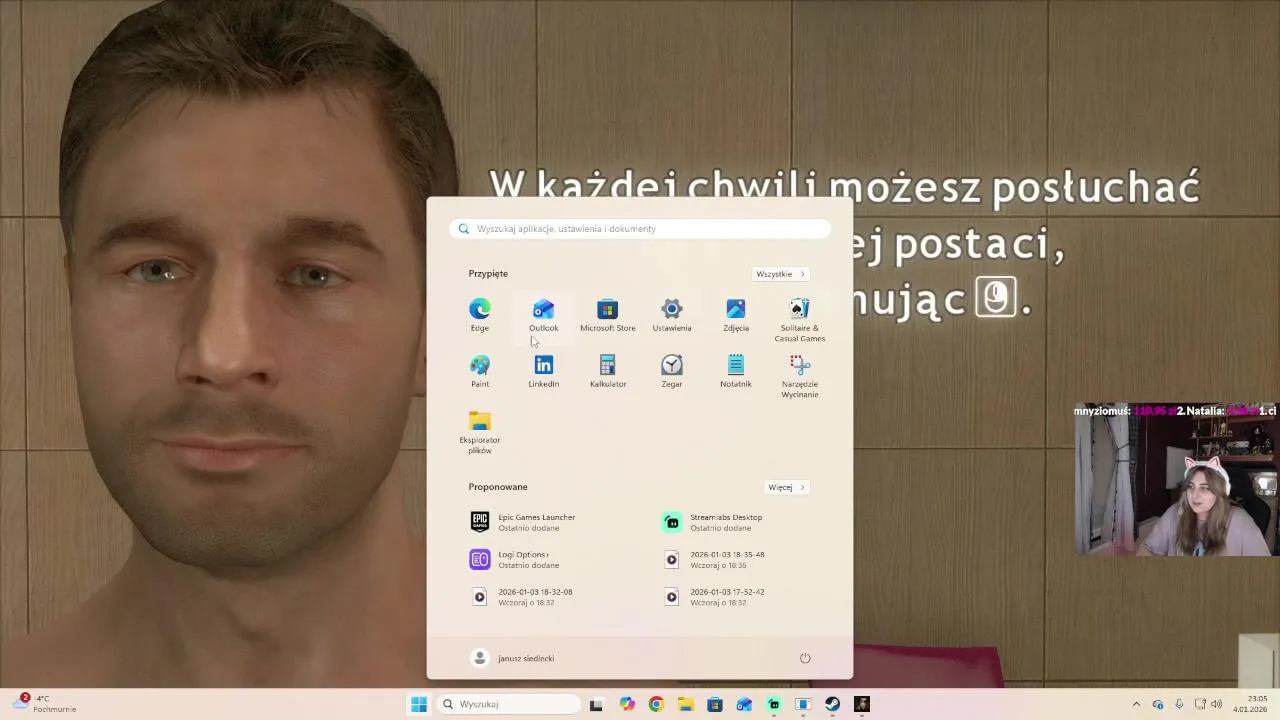The image size is (1280, 720).
Task: Open Outlook from the taskbar
Action: (744, 704)
